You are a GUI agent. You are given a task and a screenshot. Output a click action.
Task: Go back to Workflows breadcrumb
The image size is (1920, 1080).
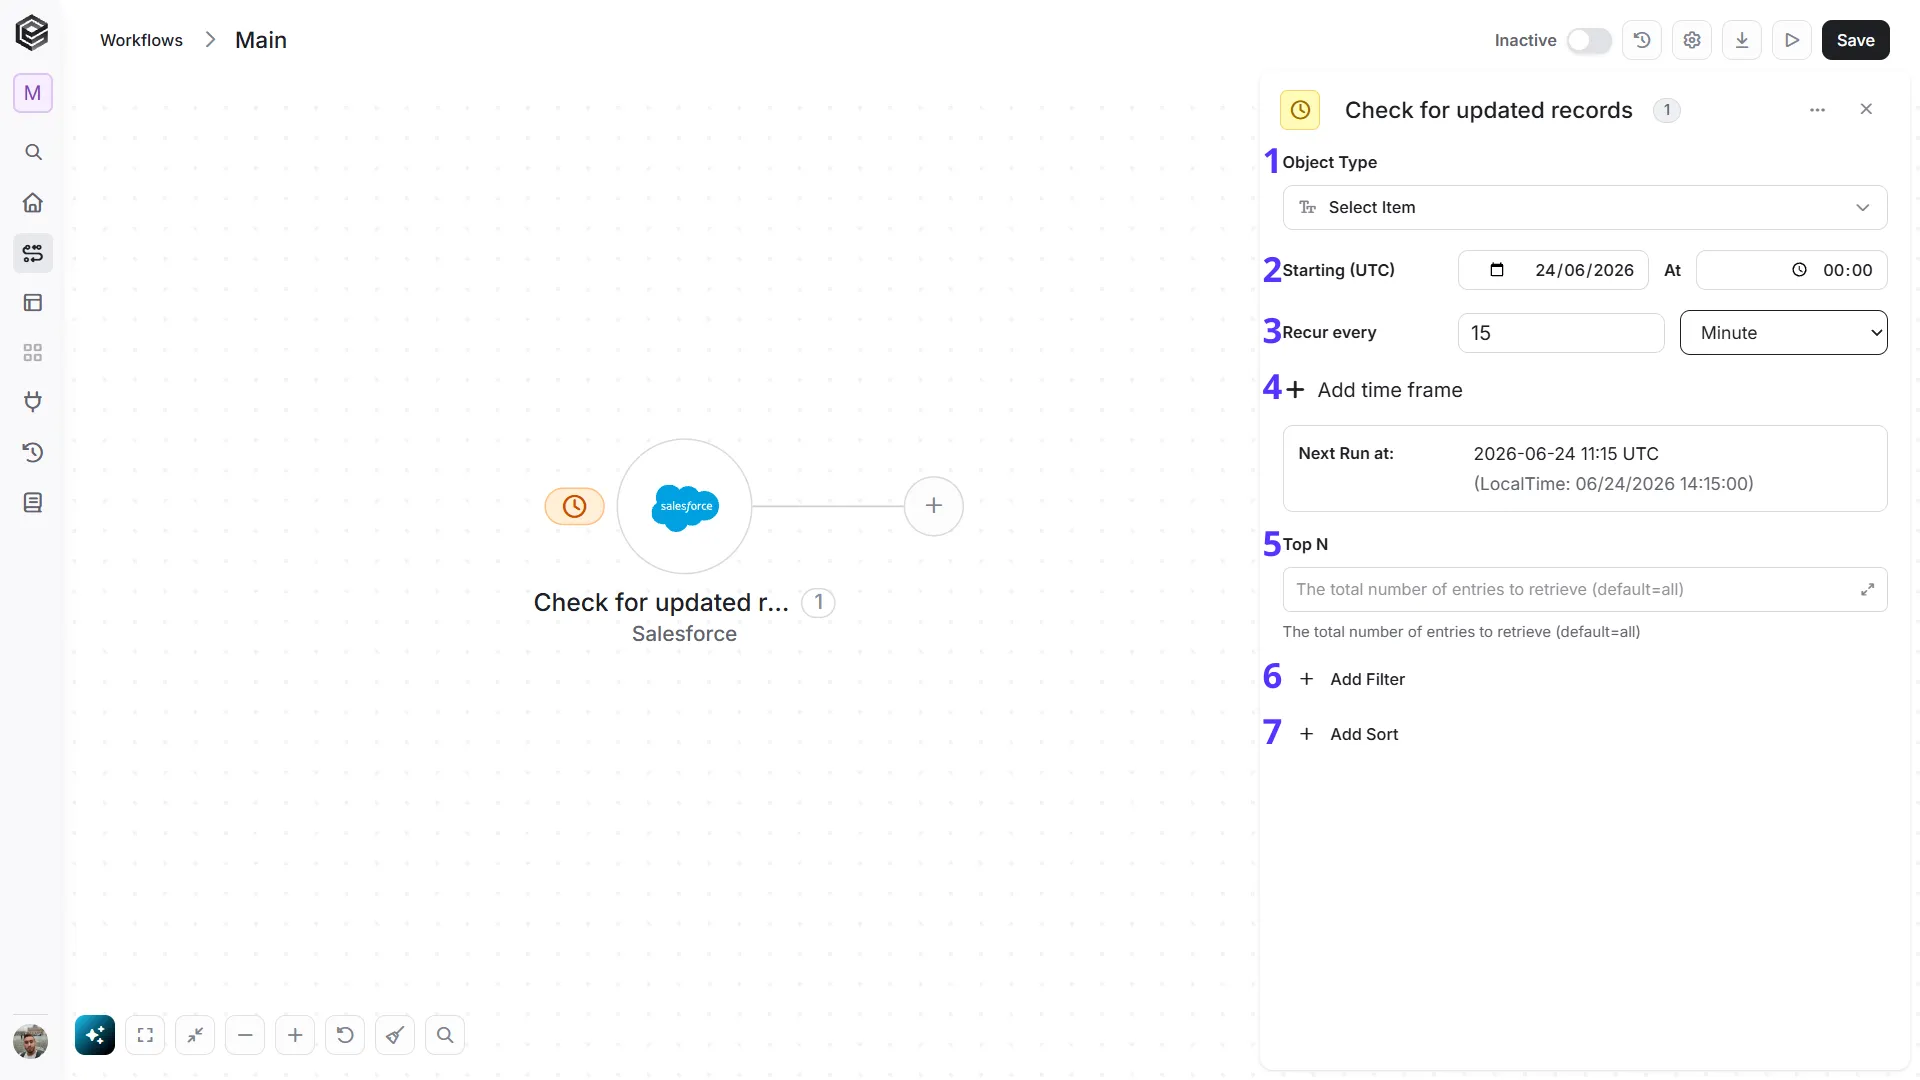tap(141, 40)
